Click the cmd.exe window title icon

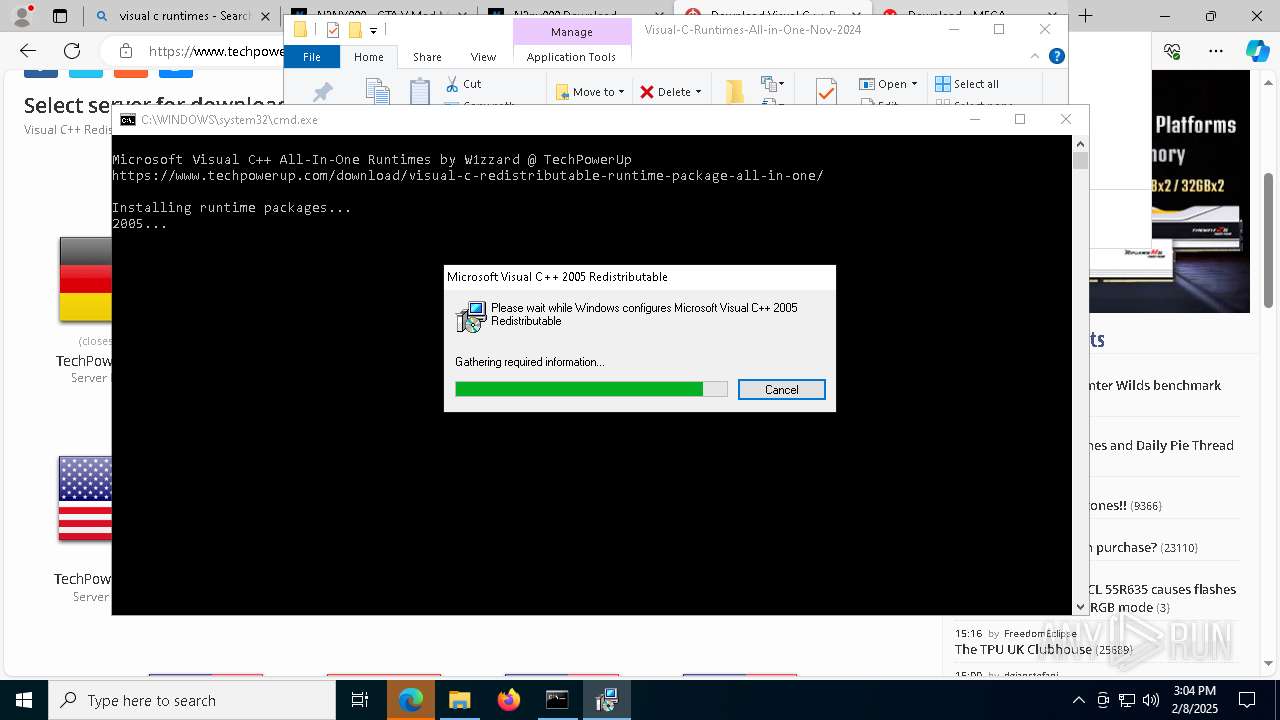[128, 120]
